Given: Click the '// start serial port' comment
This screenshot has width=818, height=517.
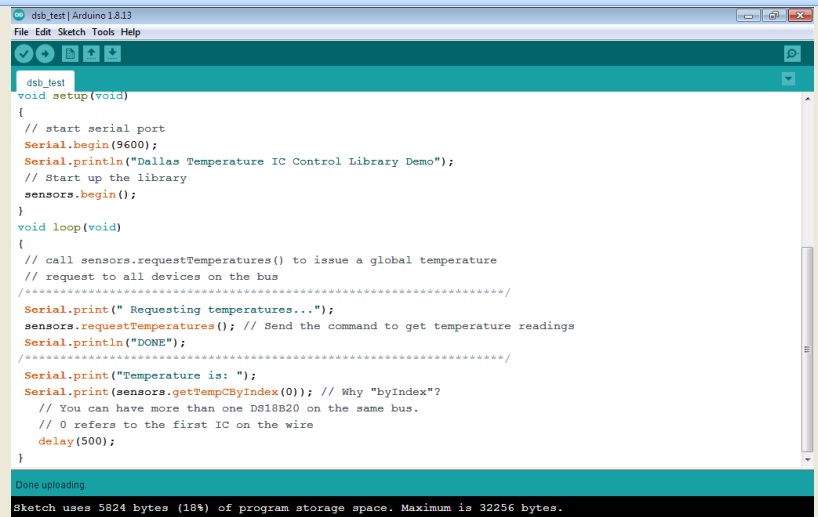Looking at the screenshot, I should (94, 129).
